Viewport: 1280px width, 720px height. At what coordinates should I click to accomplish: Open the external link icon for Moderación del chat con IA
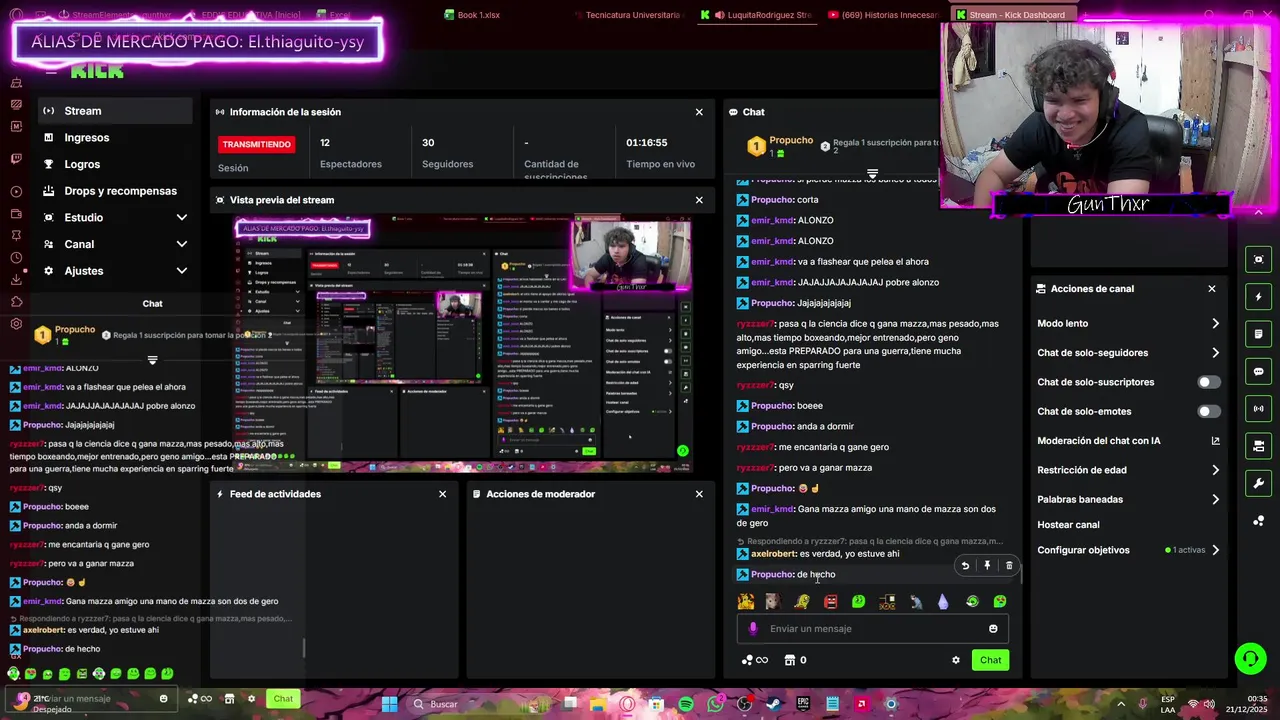click(x=1216, y=441)
